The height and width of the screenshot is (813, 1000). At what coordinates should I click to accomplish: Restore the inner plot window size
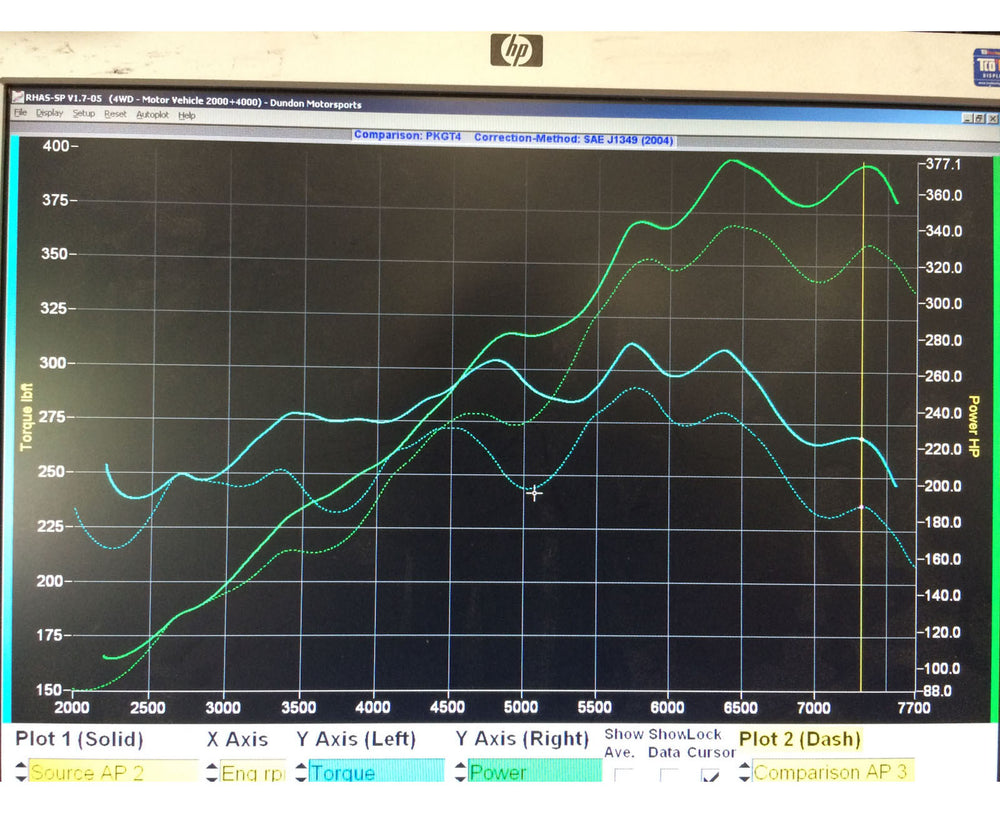point(978,118)
